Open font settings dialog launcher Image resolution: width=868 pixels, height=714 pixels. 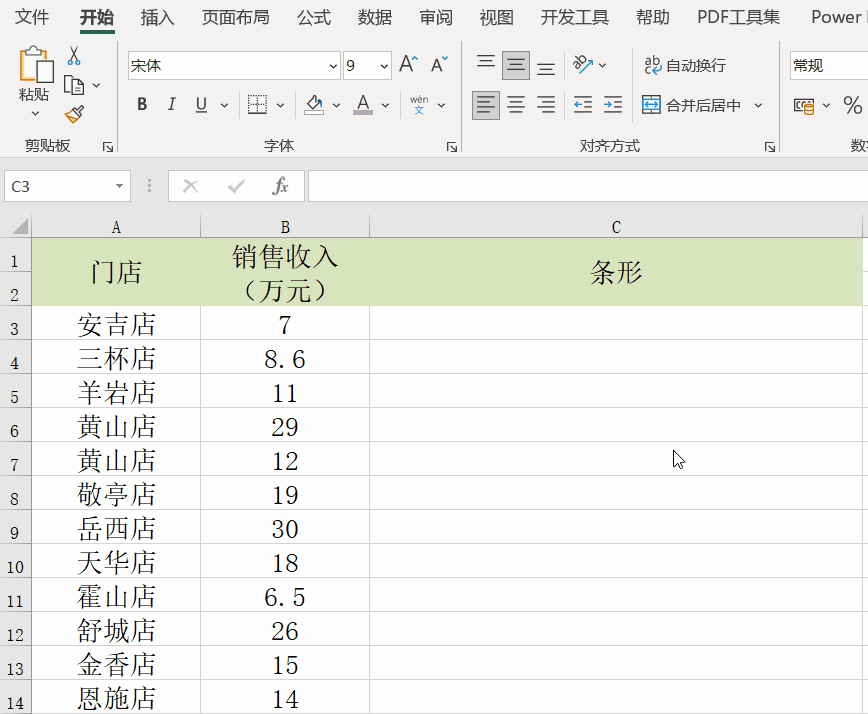452,147
